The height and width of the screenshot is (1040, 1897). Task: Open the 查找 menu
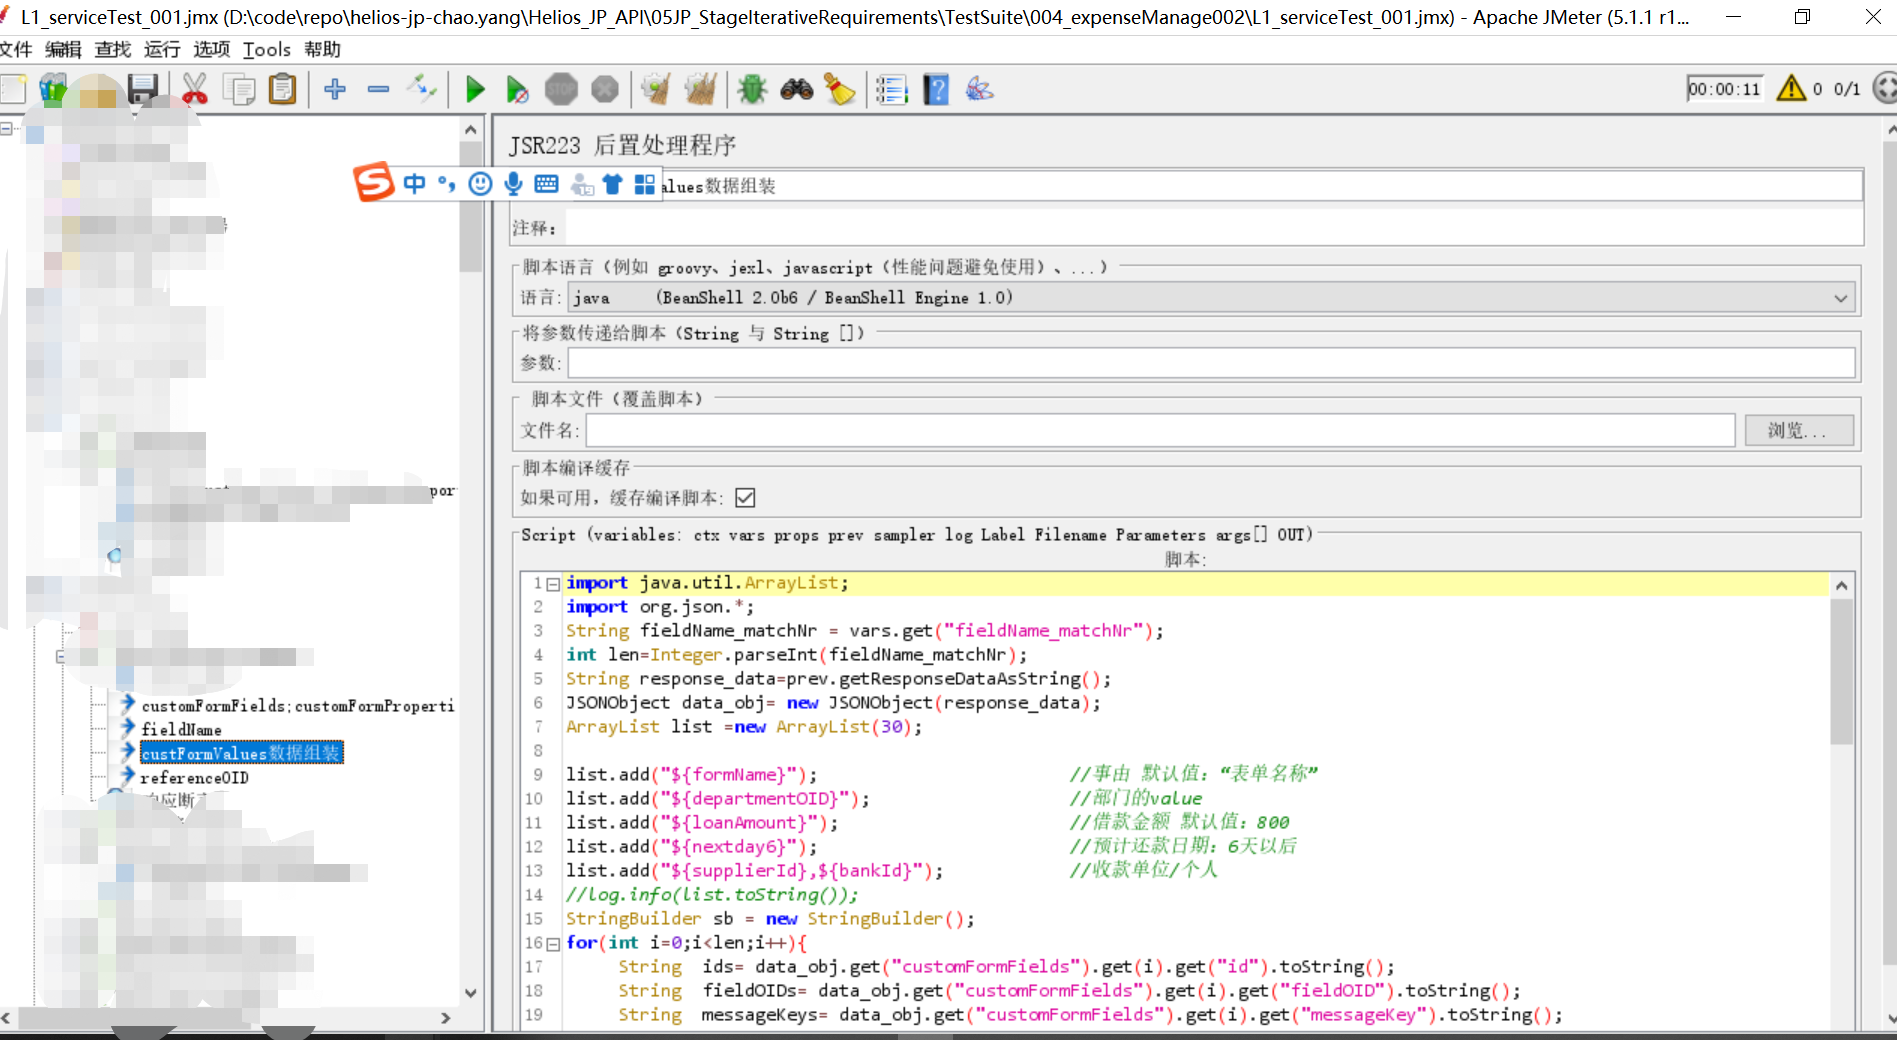[x=112, y=49]
